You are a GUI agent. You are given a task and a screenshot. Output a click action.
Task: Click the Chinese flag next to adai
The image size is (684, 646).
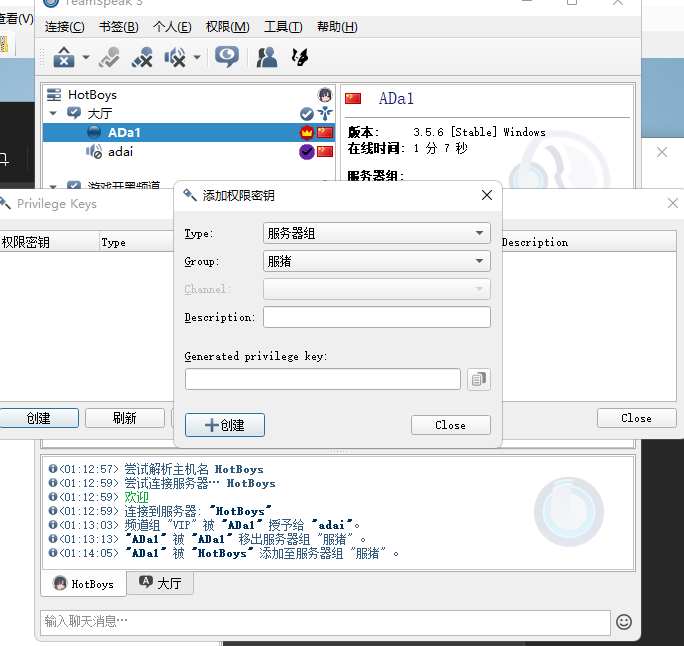(325, 152)
